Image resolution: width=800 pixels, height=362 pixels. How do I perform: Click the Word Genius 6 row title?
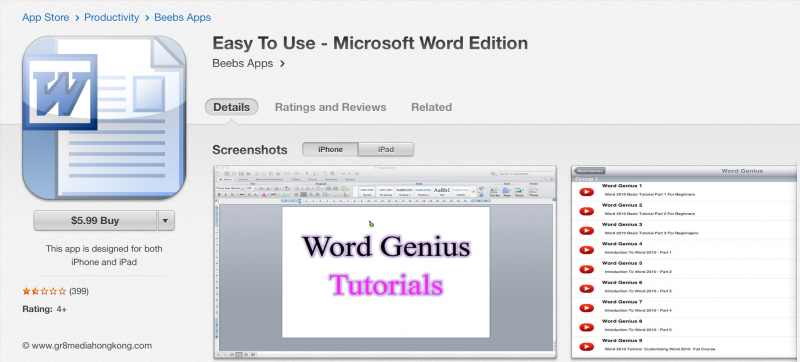tap(622, 282)
